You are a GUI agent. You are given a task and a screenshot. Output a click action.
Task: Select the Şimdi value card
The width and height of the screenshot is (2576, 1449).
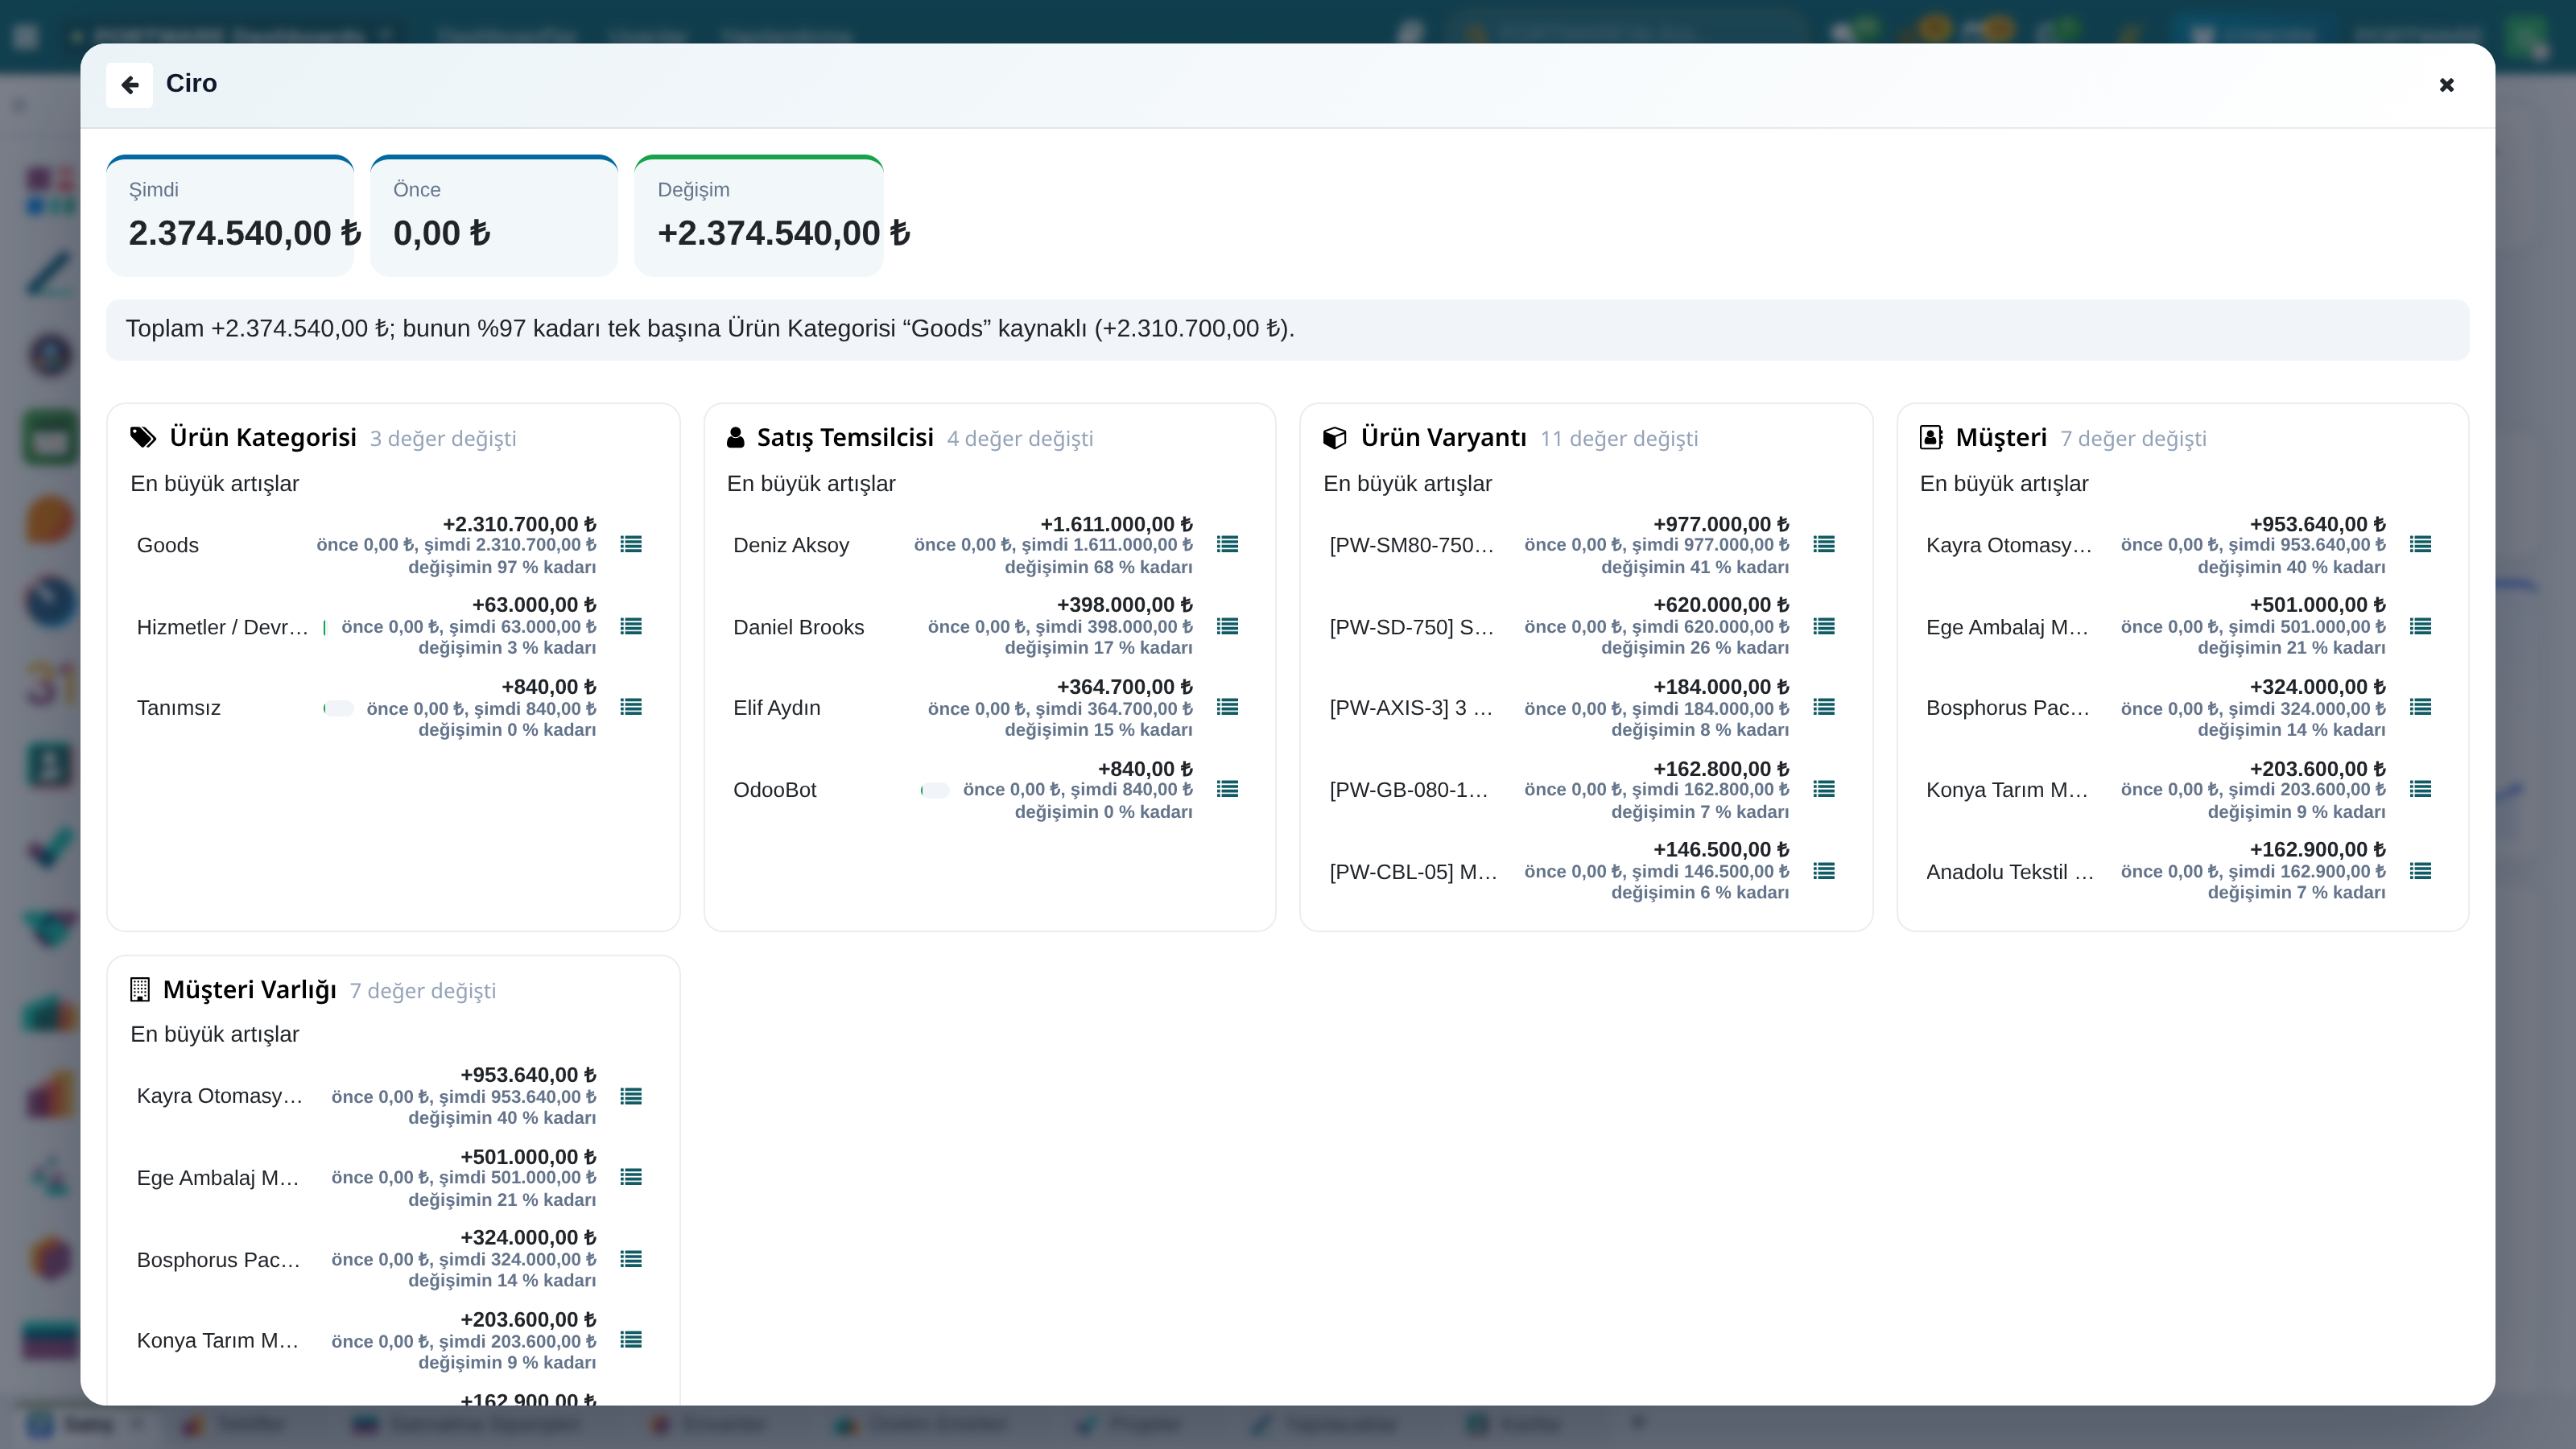tap(231, 216)
